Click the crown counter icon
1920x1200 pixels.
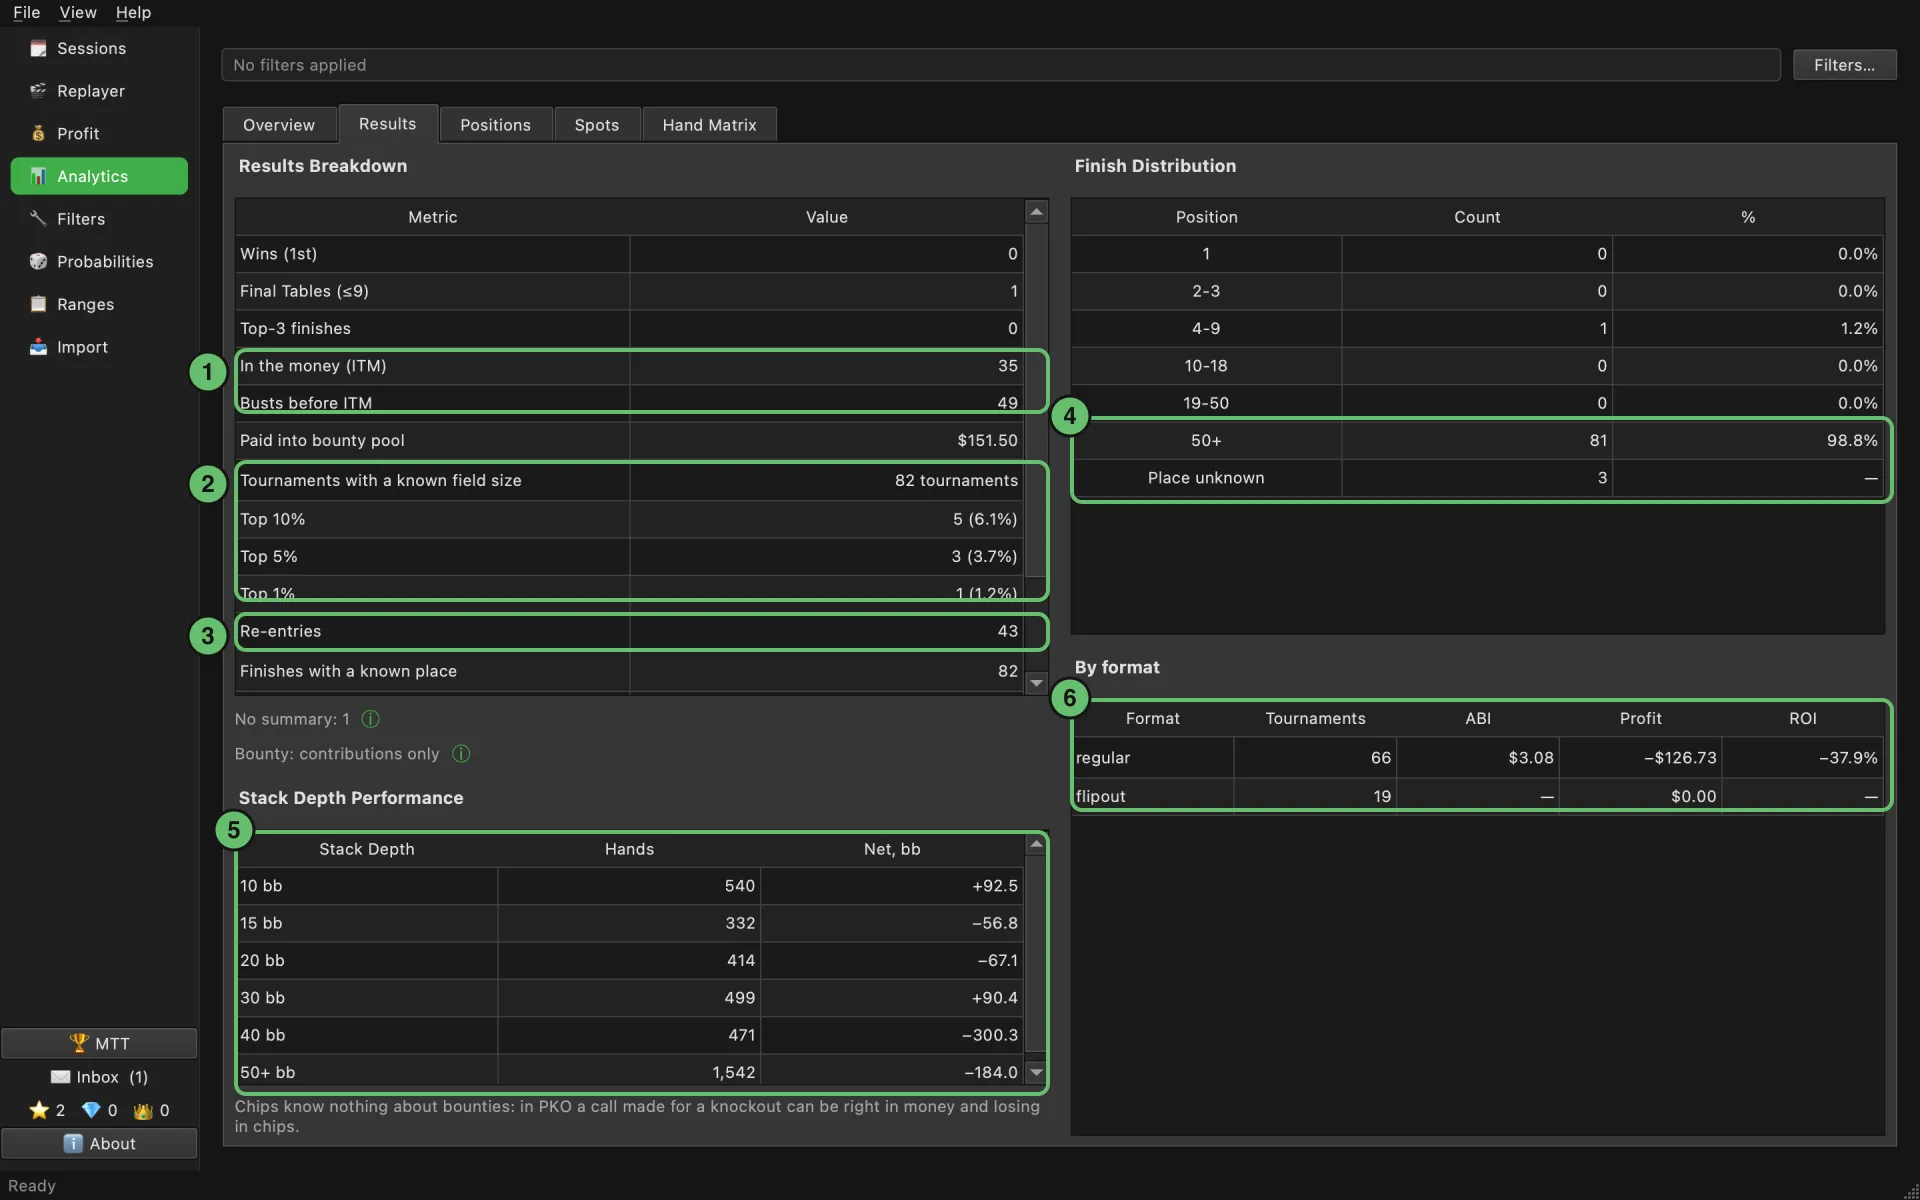pos(143,1110)
